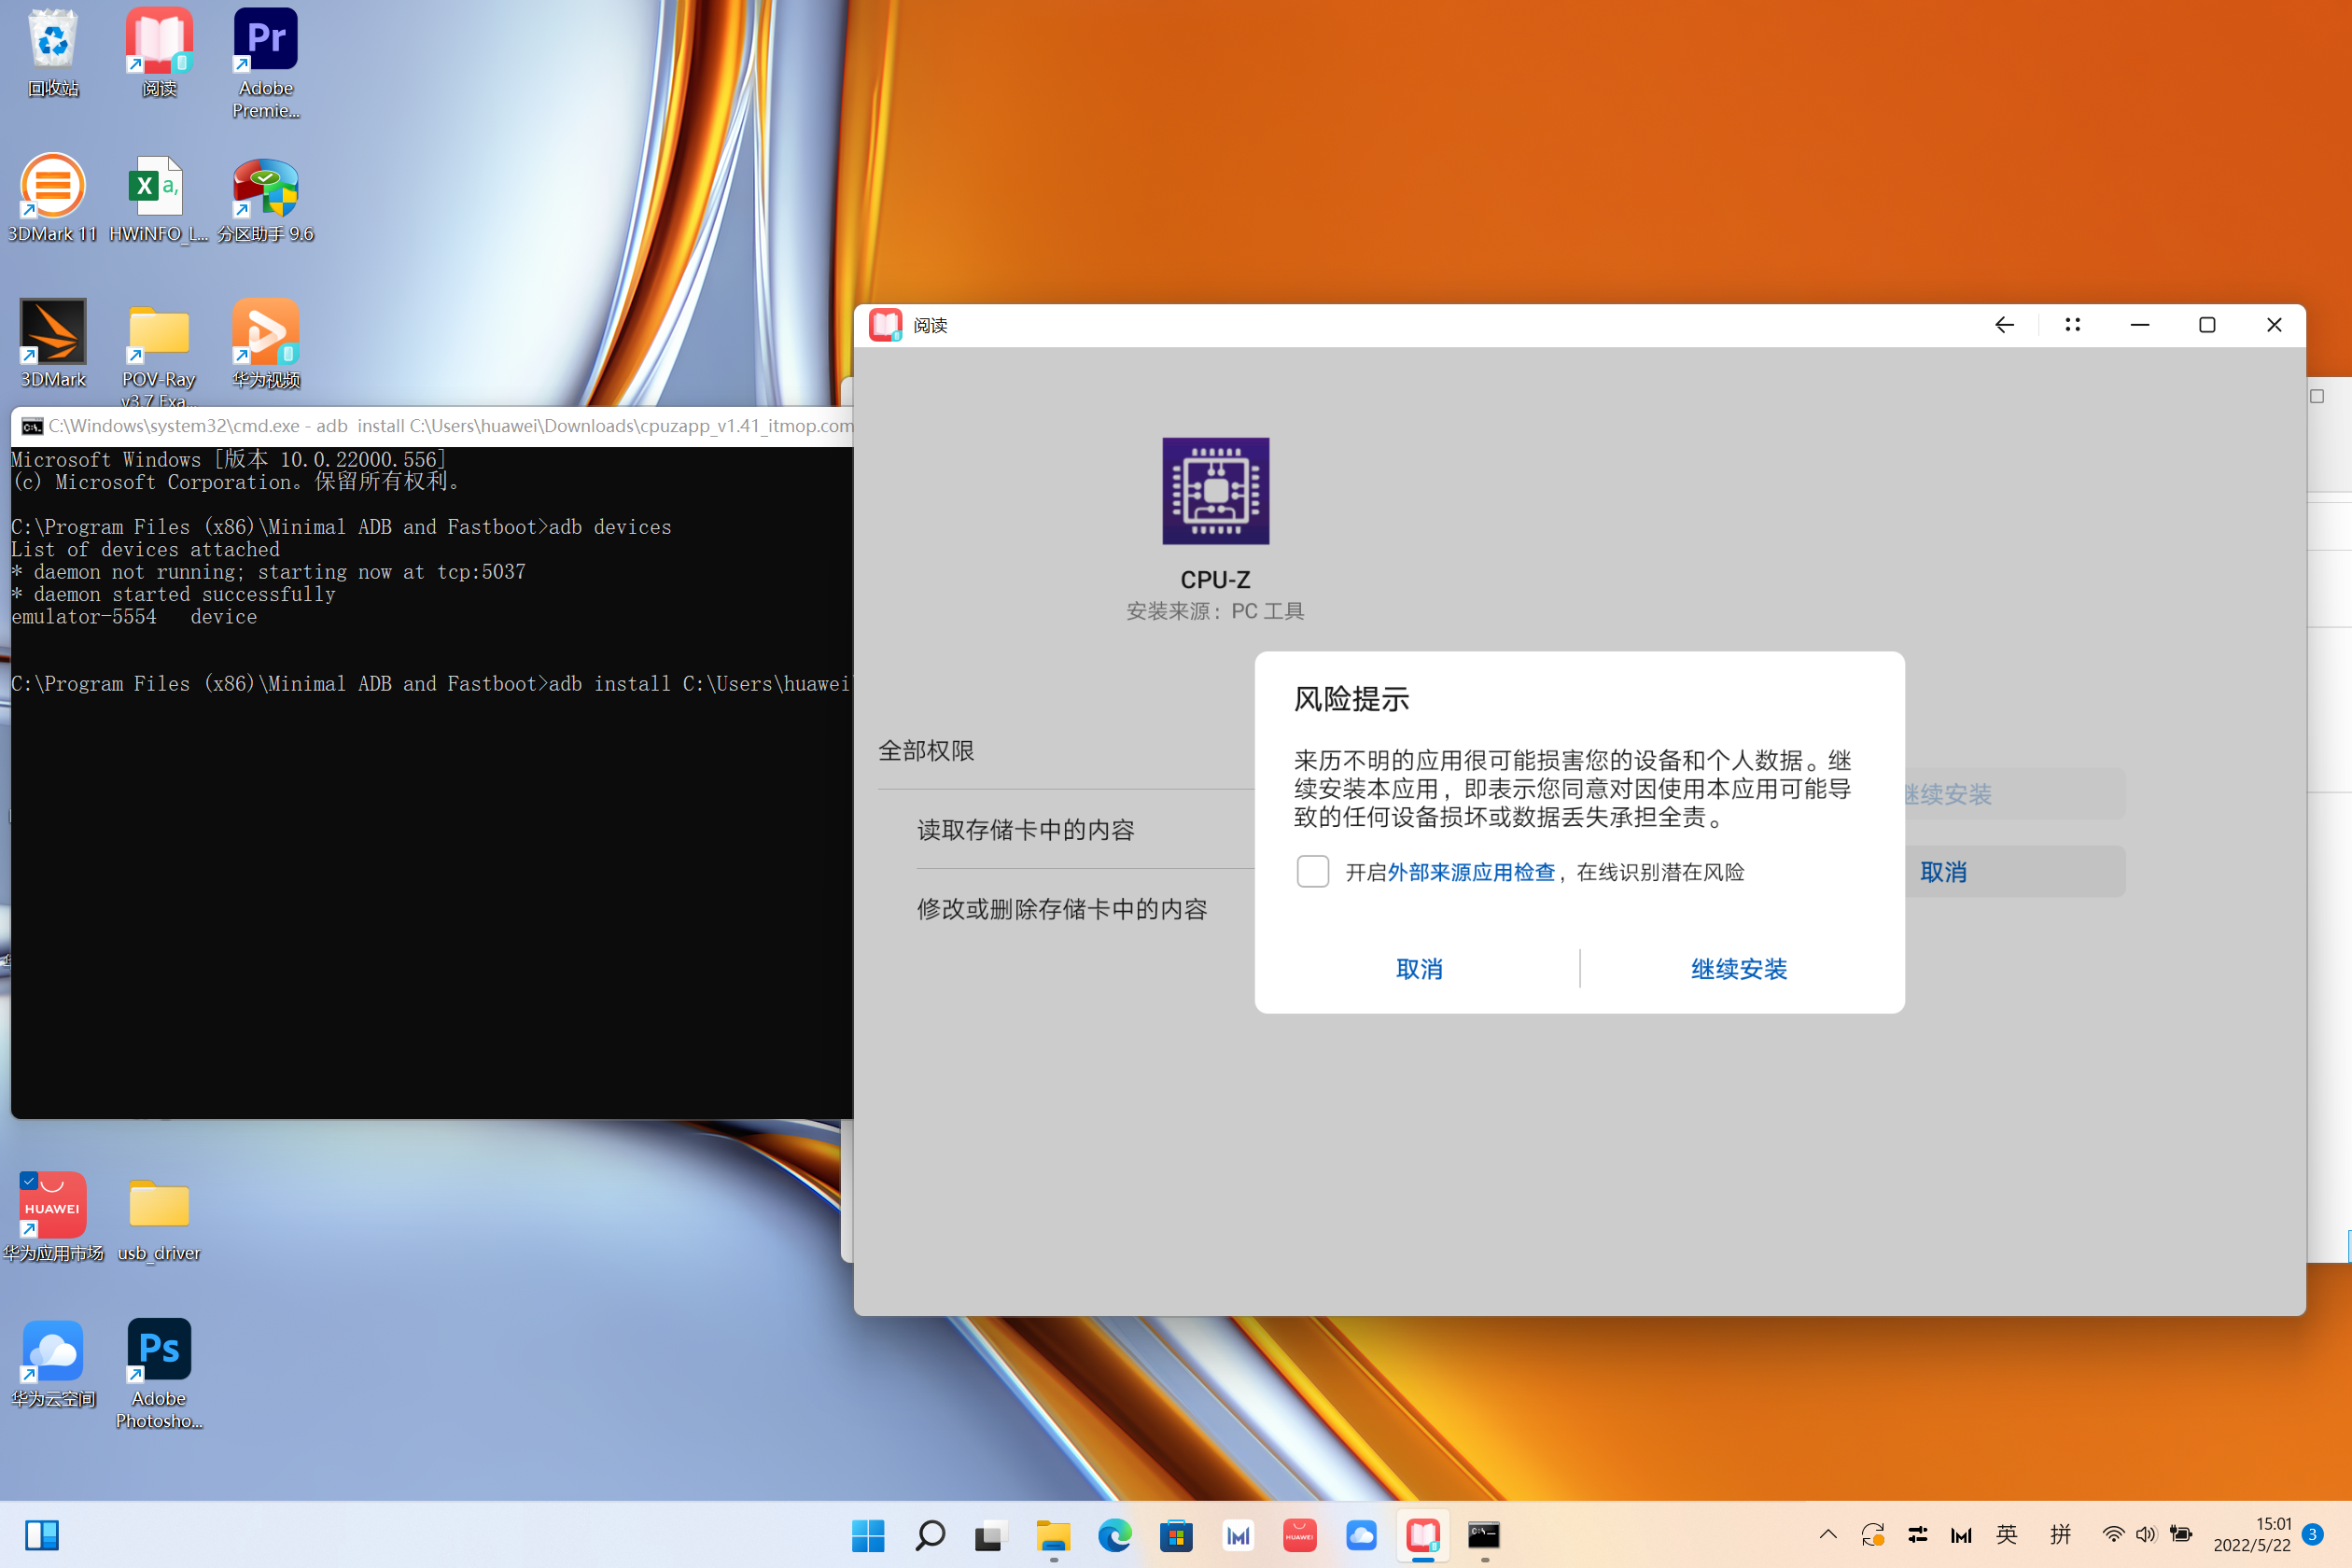The image size is (2352, 1568).
Task: Open the four-dot menu in 阅读 titlebar
Action: [2072, 325]
